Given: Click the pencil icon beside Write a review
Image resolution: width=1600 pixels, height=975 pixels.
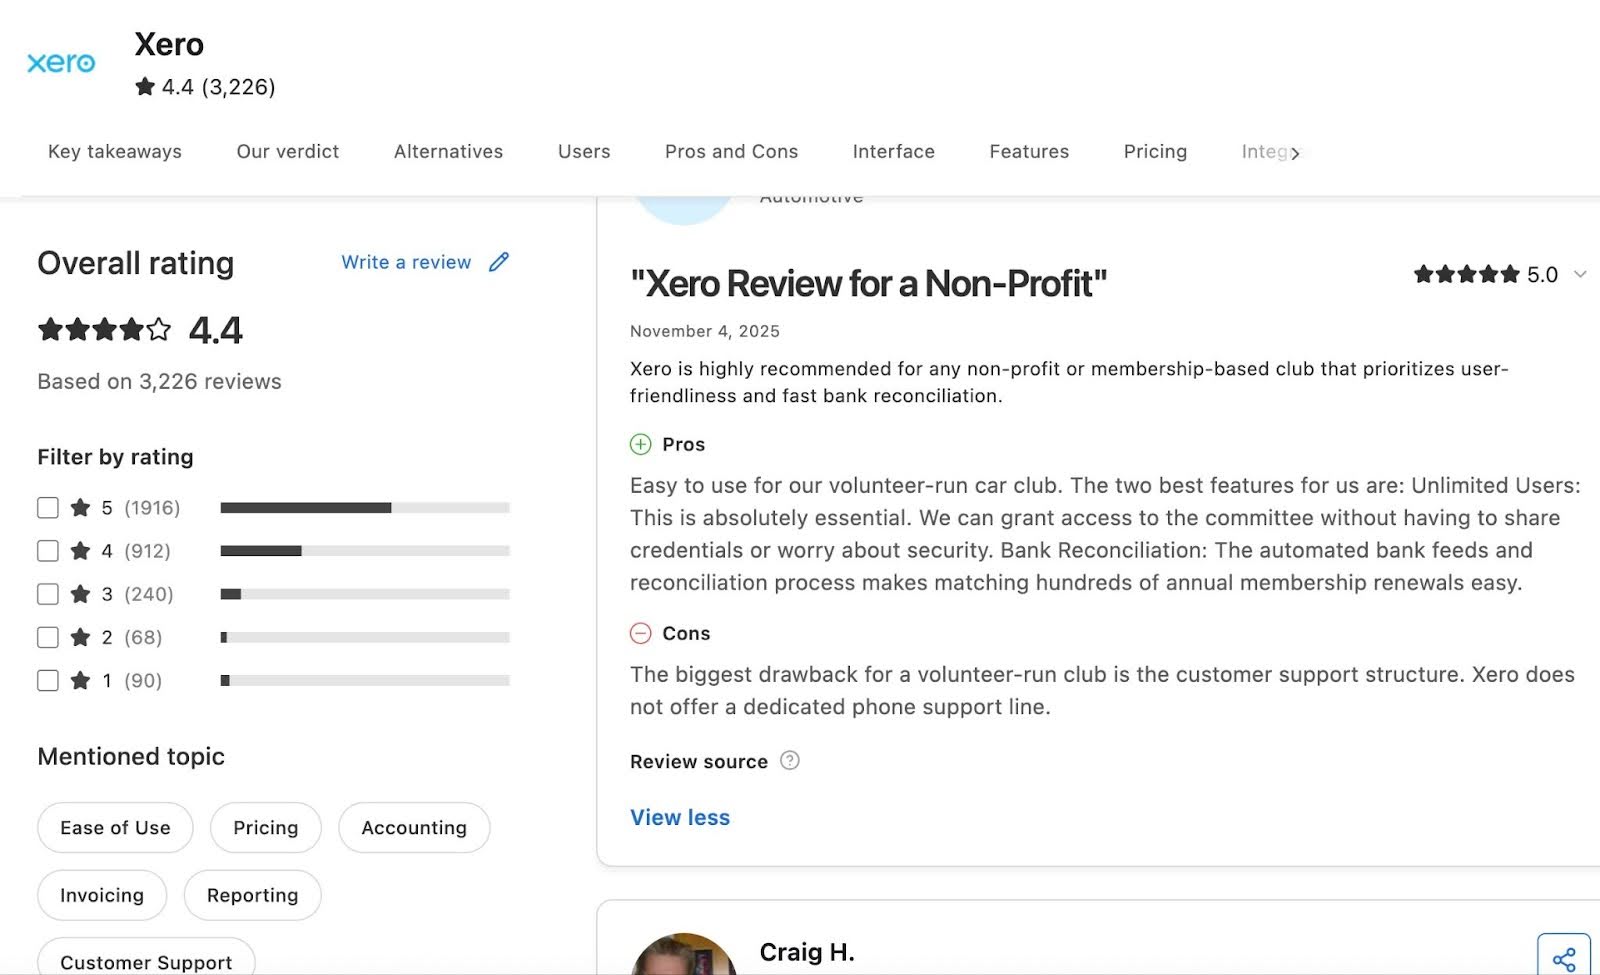Looking at the screenshot, I should coord(499,262).
